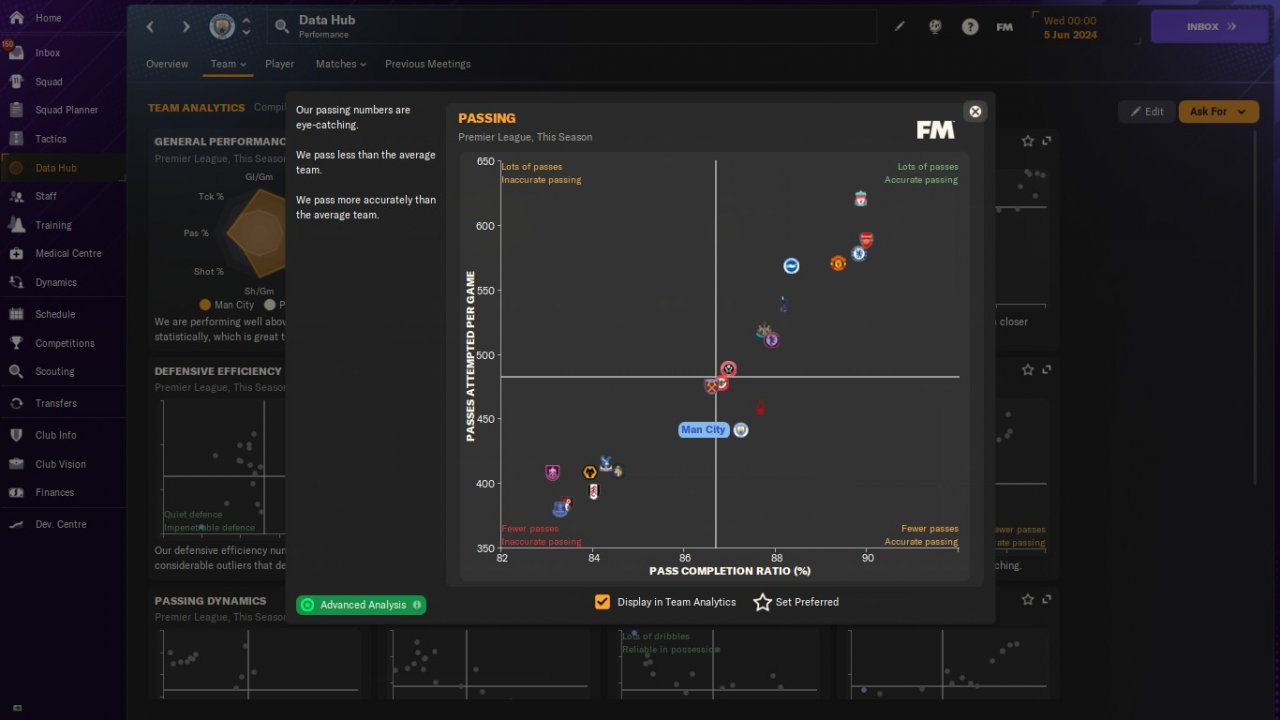Select the Wolves badge on the chart
The height and width of the screenshot is (720, 1280).
point(590,472)
